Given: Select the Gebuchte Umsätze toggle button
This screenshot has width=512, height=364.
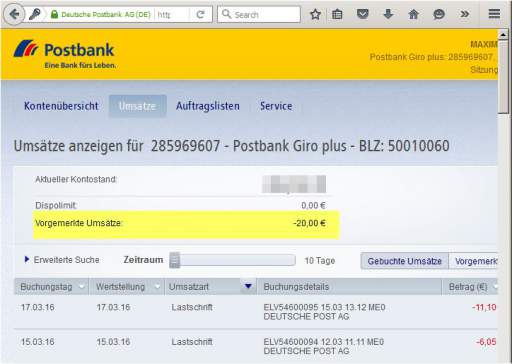Looking at the screenshot, I should pos(404,261).
